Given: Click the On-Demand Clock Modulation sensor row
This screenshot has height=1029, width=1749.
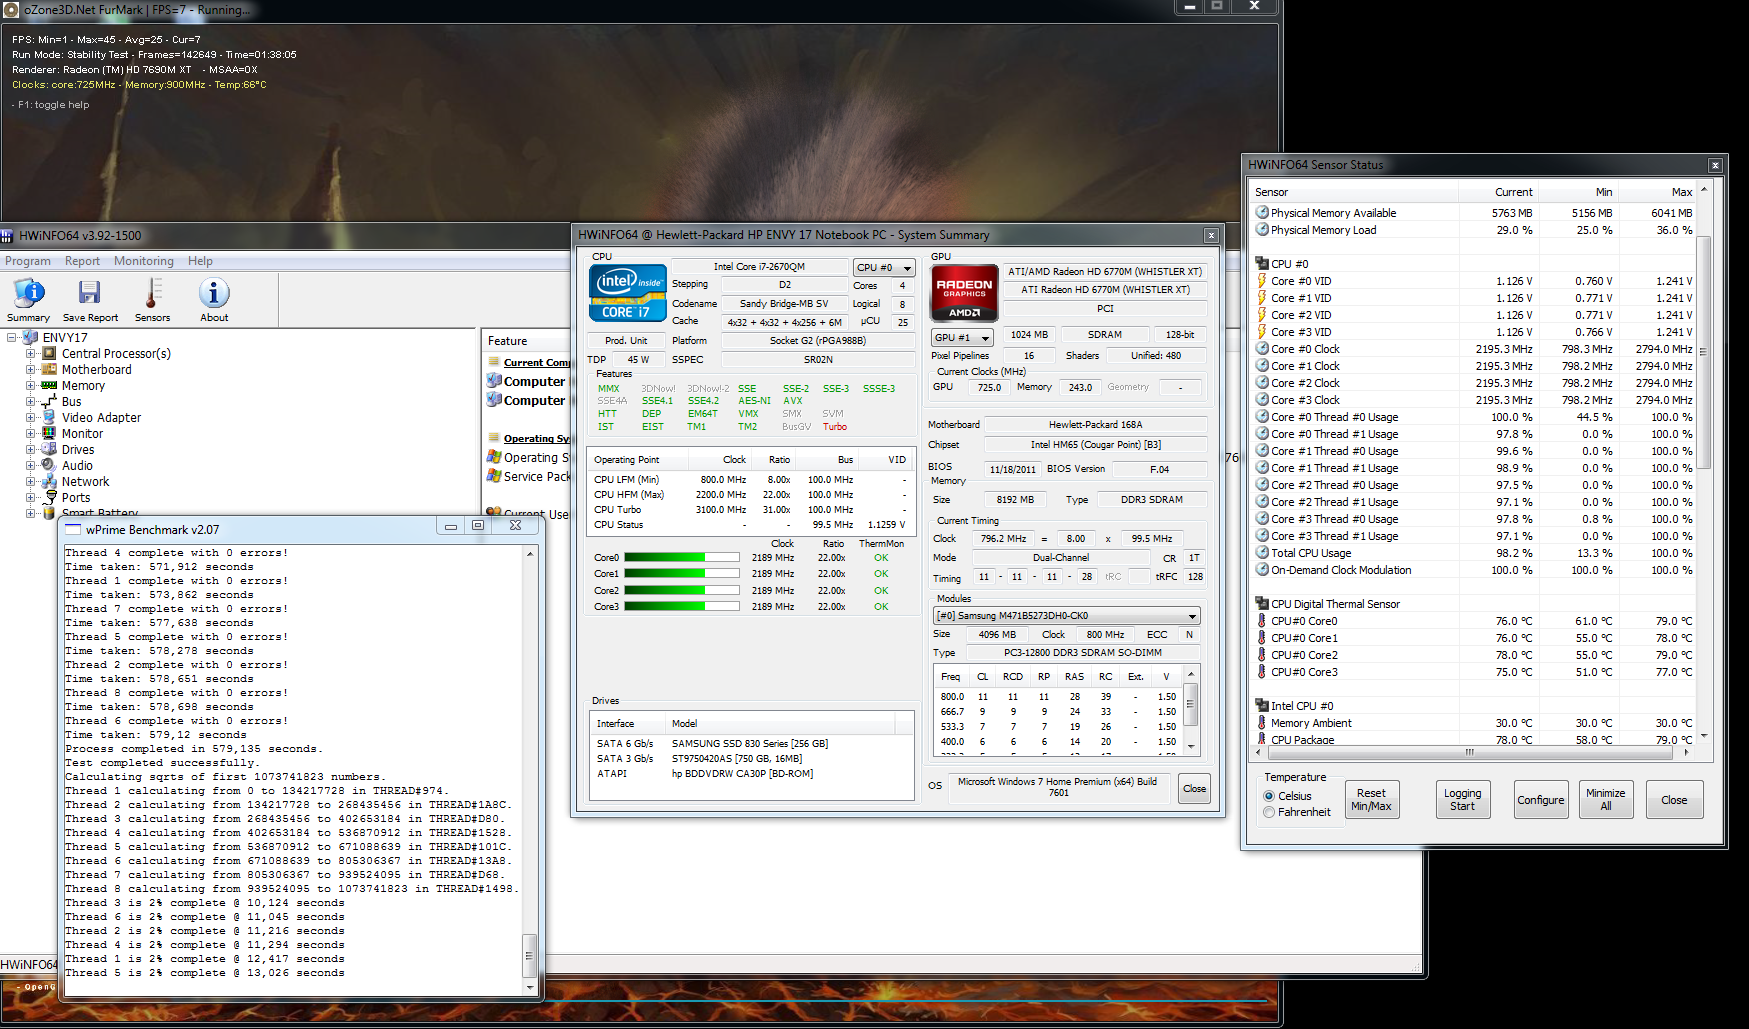Looking at the screenshot, I should pyautogui.click(x=1473, y=570).
